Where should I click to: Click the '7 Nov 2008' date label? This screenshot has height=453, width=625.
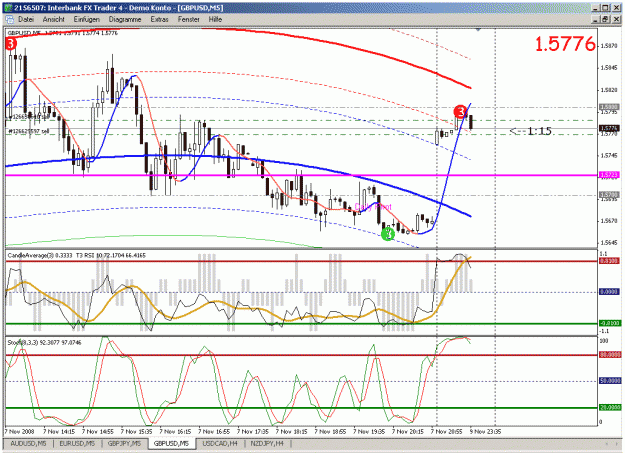(20, 431)
